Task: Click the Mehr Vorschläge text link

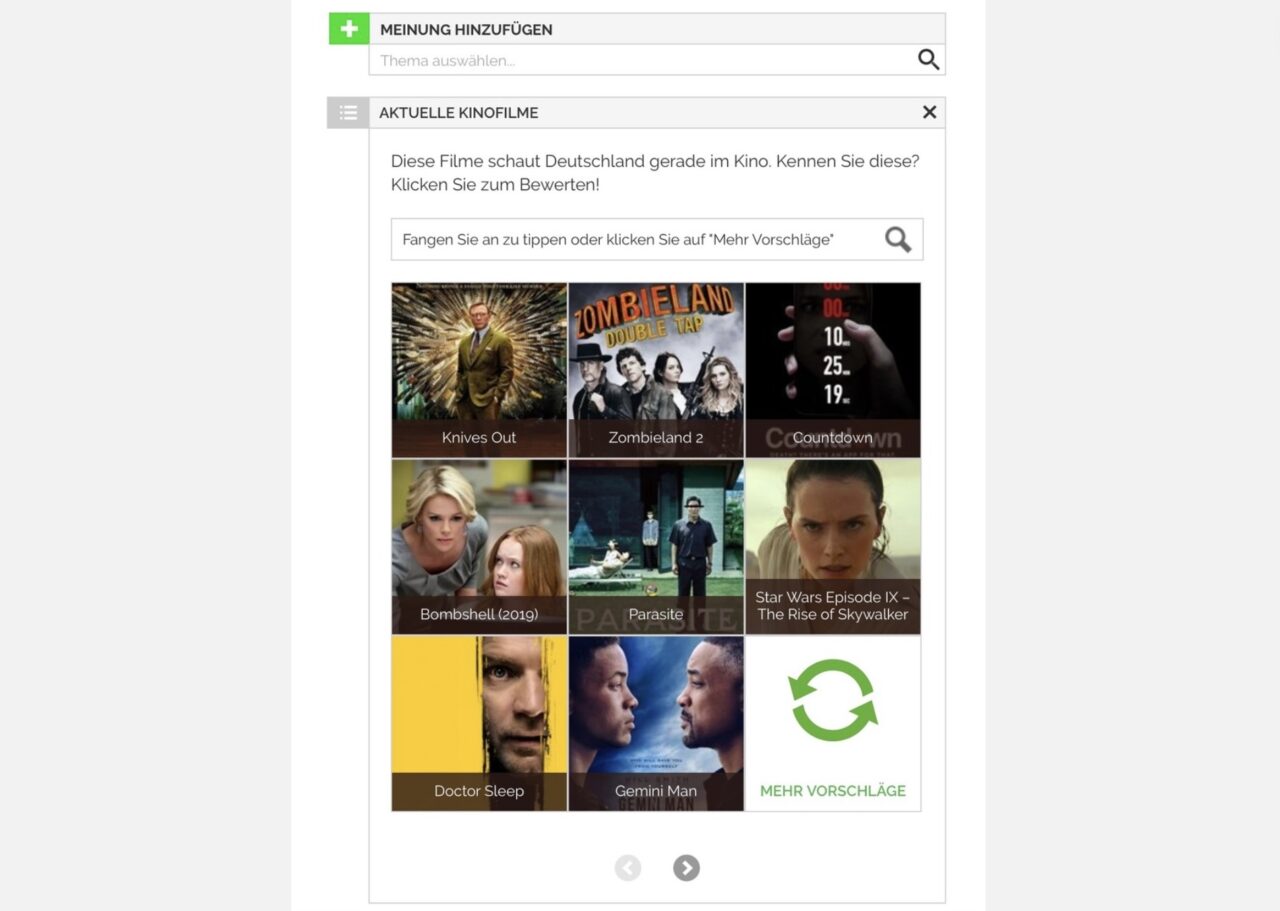Action: tap(832, 791)
